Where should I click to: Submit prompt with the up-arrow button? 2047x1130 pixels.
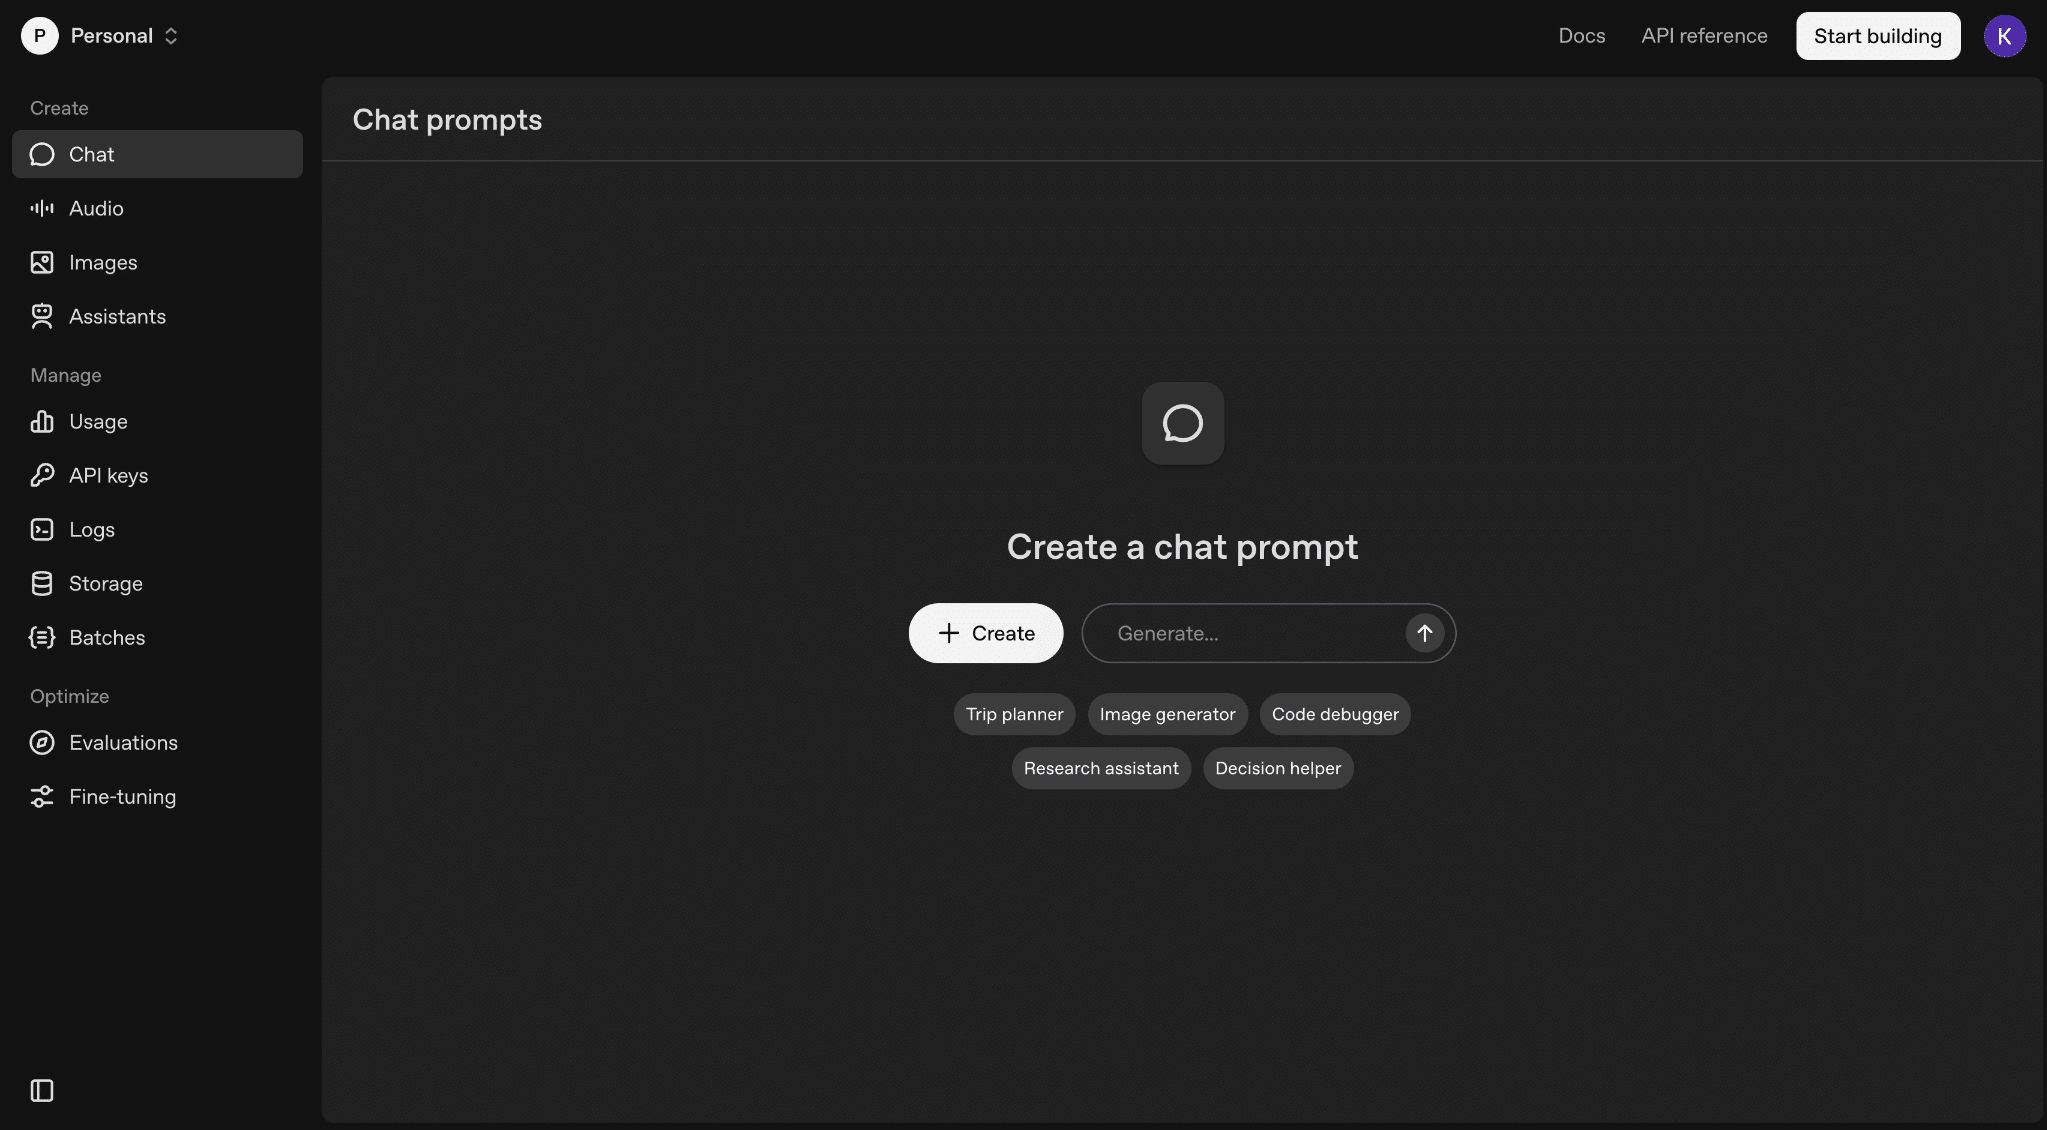(x=1424, y=633)
